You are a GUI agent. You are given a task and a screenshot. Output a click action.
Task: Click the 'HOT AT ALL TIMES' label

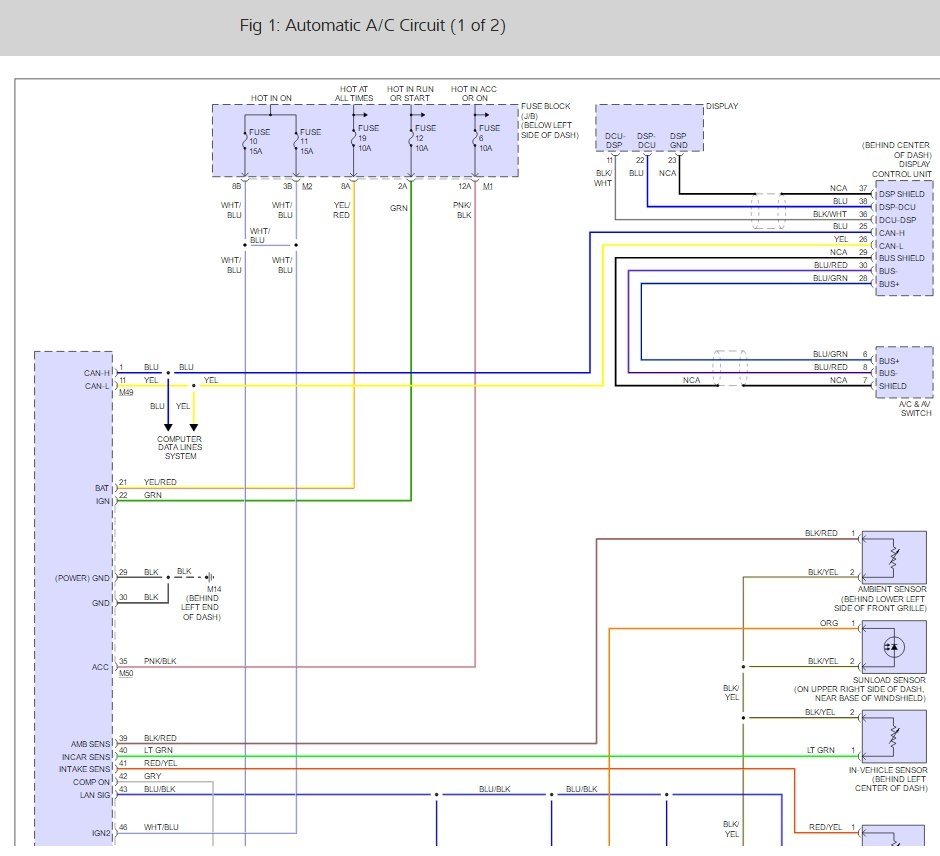coord(354,94)
